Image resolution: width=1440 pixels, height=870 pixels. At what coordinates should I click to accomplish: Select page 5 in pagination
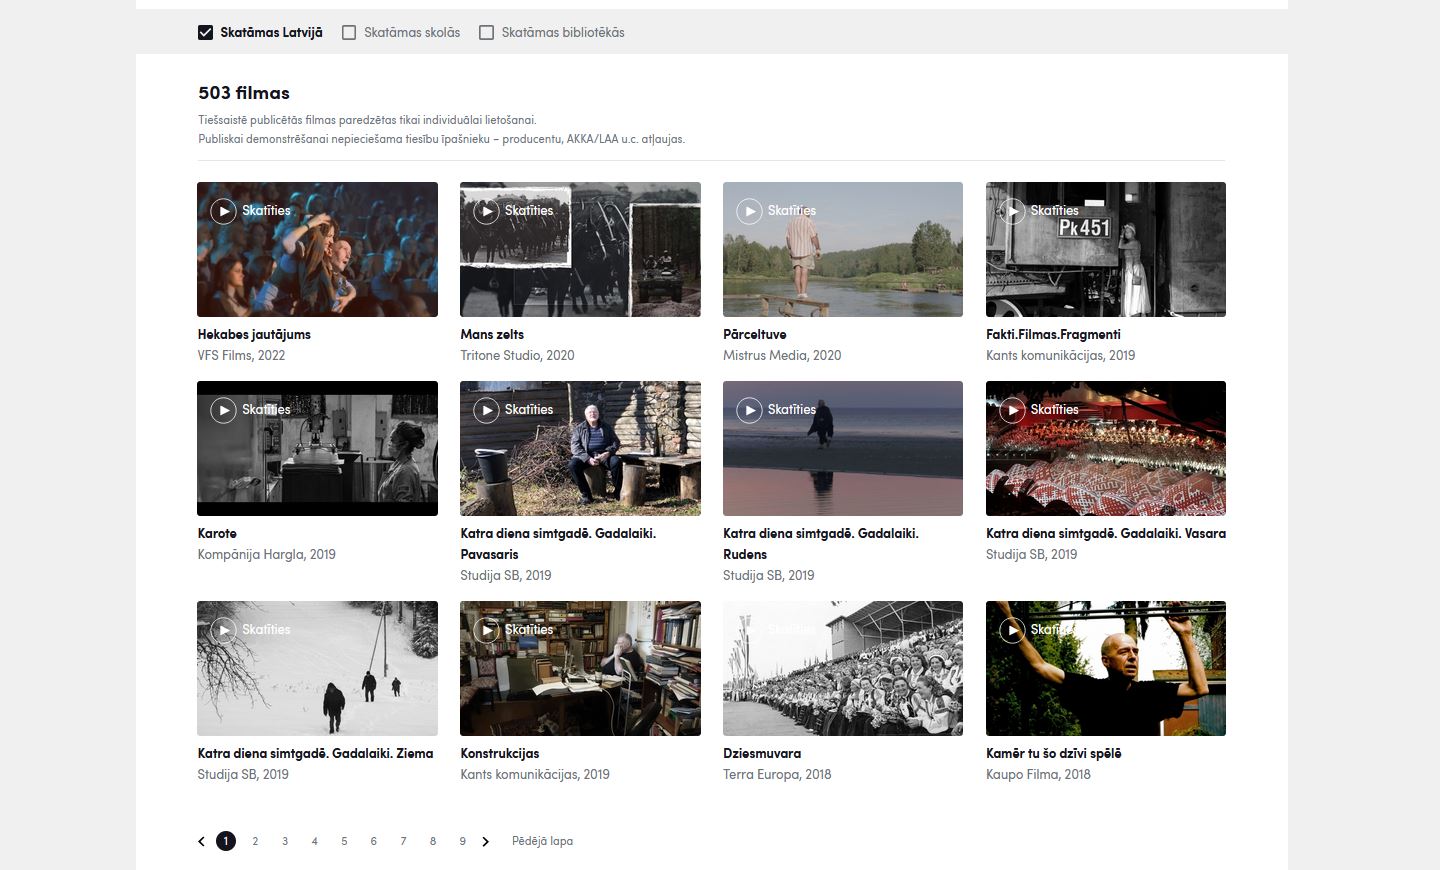tap(344, 842)
